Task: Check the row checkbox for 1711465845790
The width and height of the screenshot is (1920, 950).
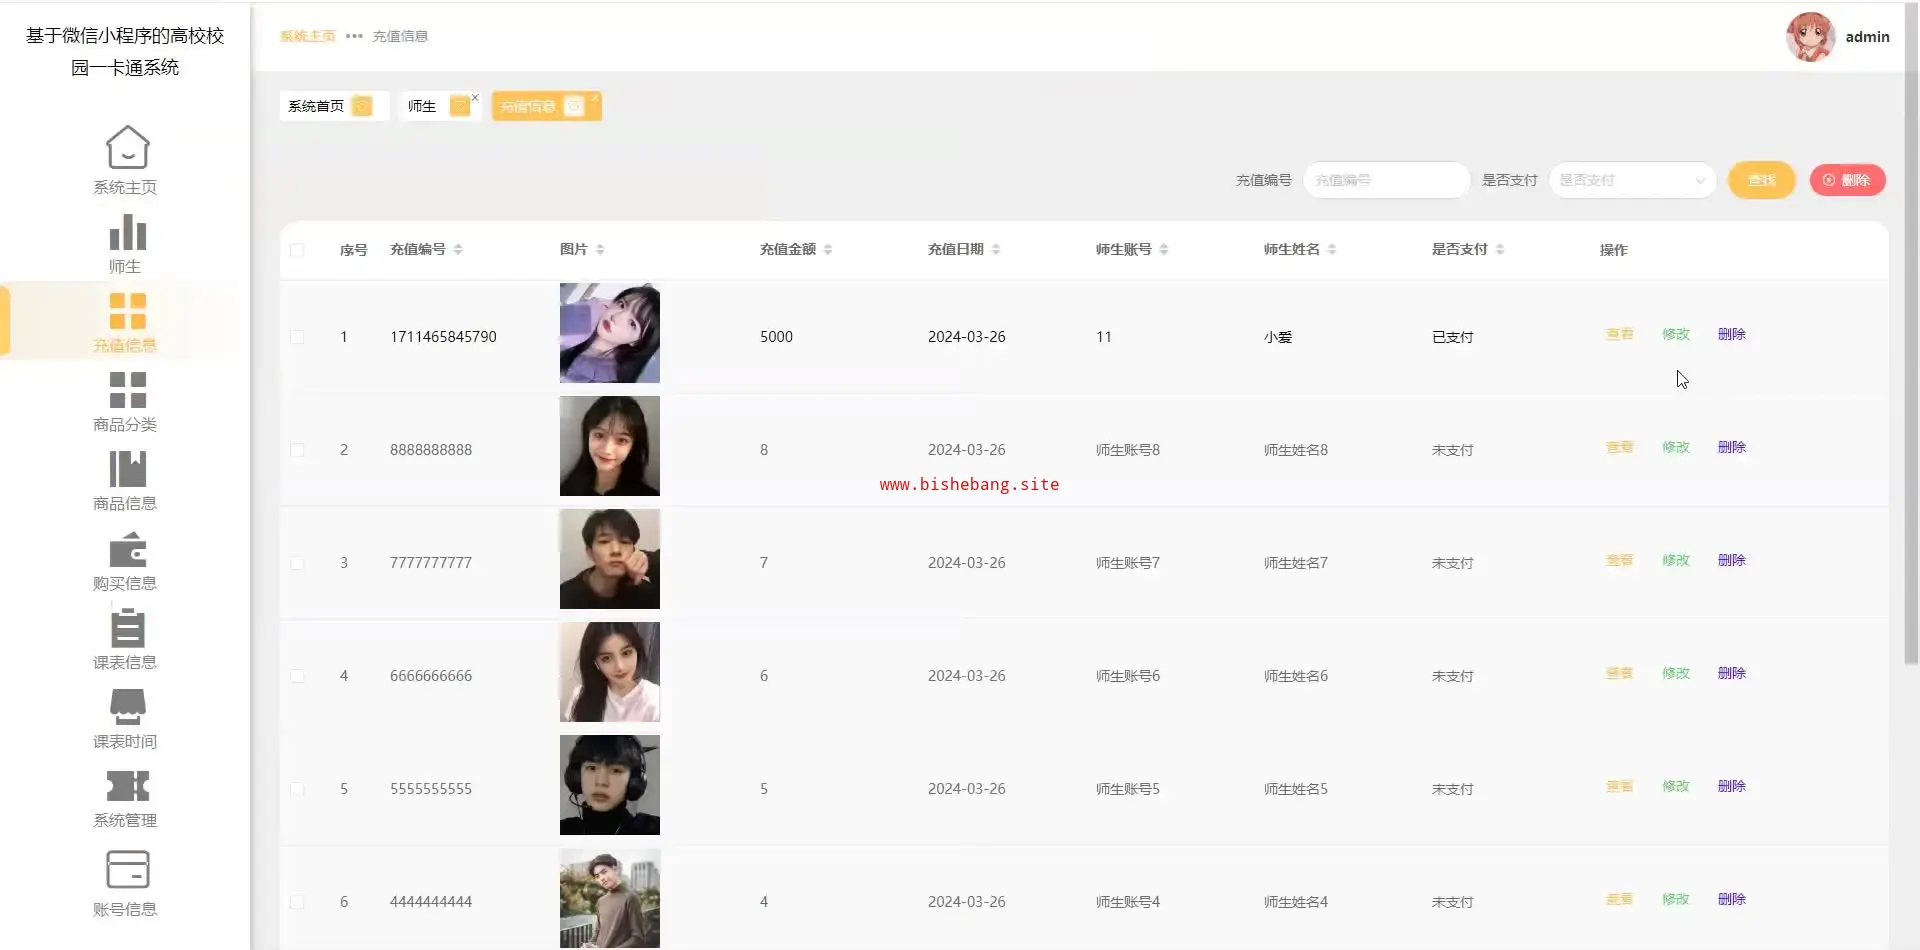Action: click(297, 337)
